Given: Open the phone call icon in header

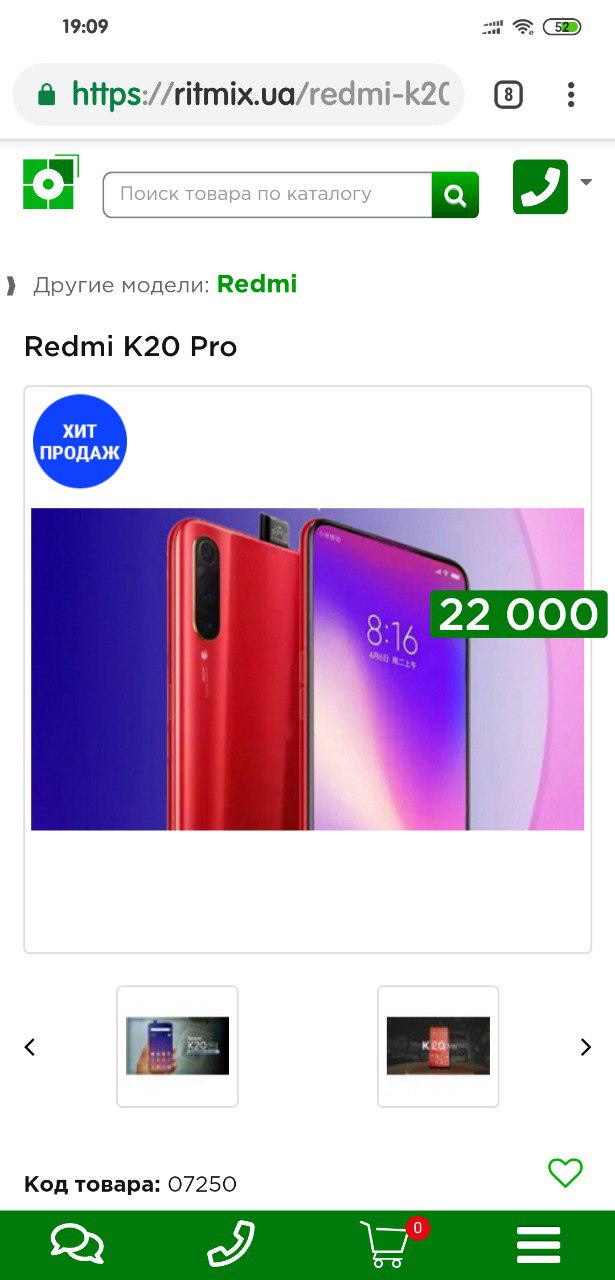Looking at the screenshot, I should (540, 187).
